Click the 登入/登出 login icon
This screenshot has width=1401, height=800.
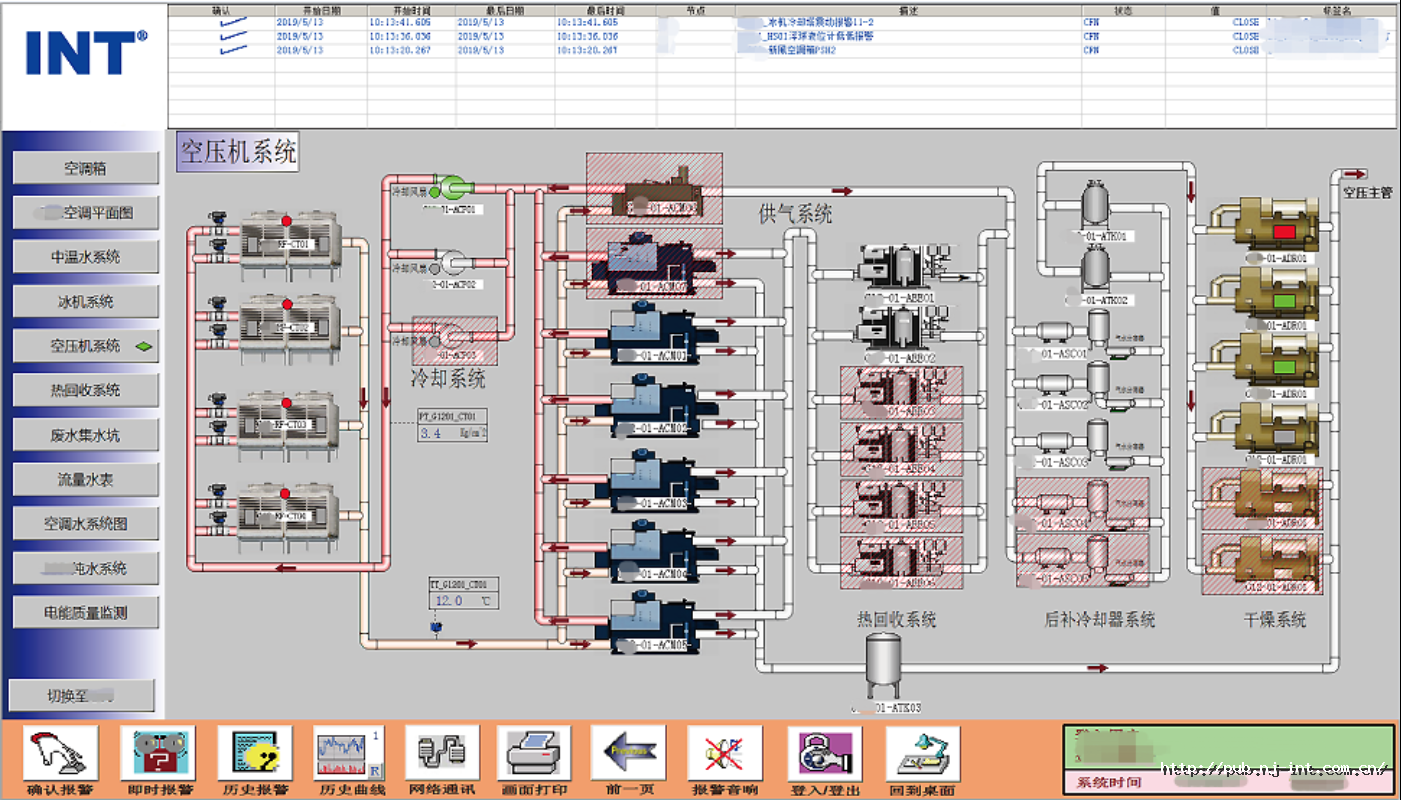coord(824,754)
